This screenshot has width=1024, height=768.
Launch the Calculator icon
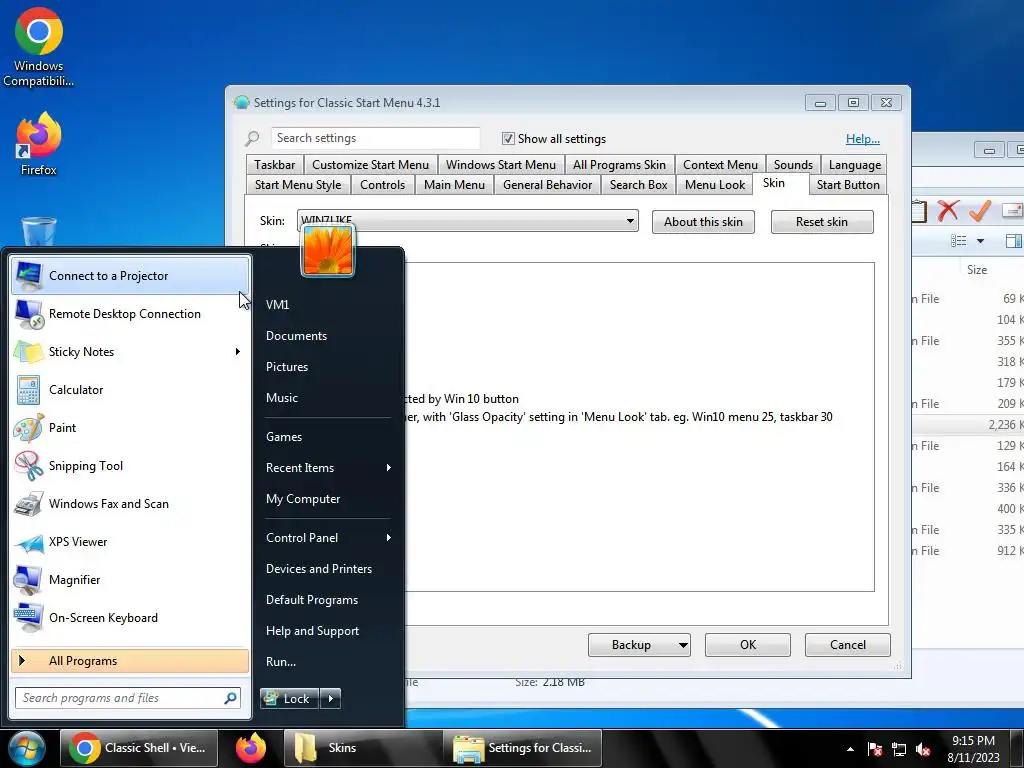29,390
